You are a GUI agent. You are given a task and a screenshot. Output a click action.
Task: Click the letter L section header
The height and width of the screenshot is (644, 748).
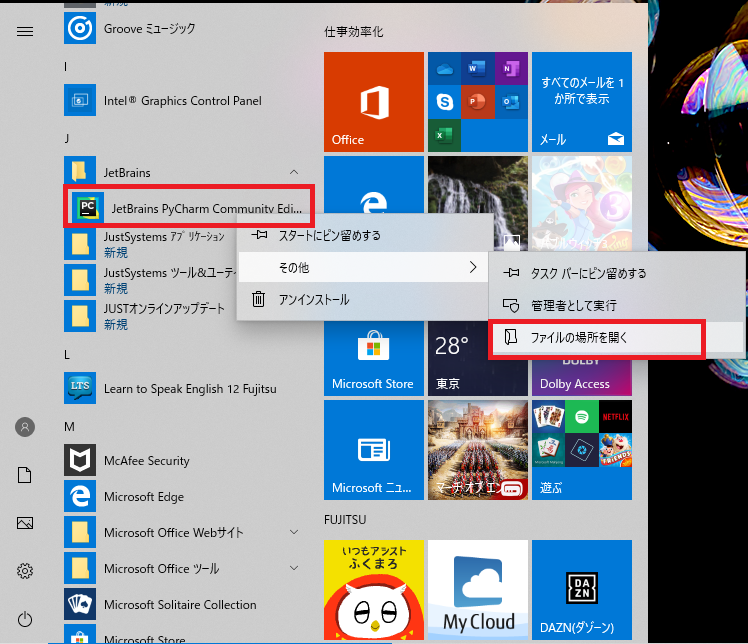[x=67, y=355]
